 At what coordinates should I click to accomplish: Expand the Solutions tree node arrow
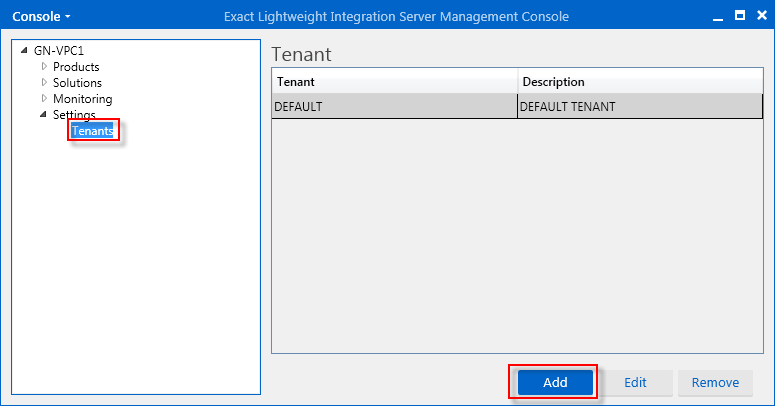pyautogui.click(x=44, y=82)
